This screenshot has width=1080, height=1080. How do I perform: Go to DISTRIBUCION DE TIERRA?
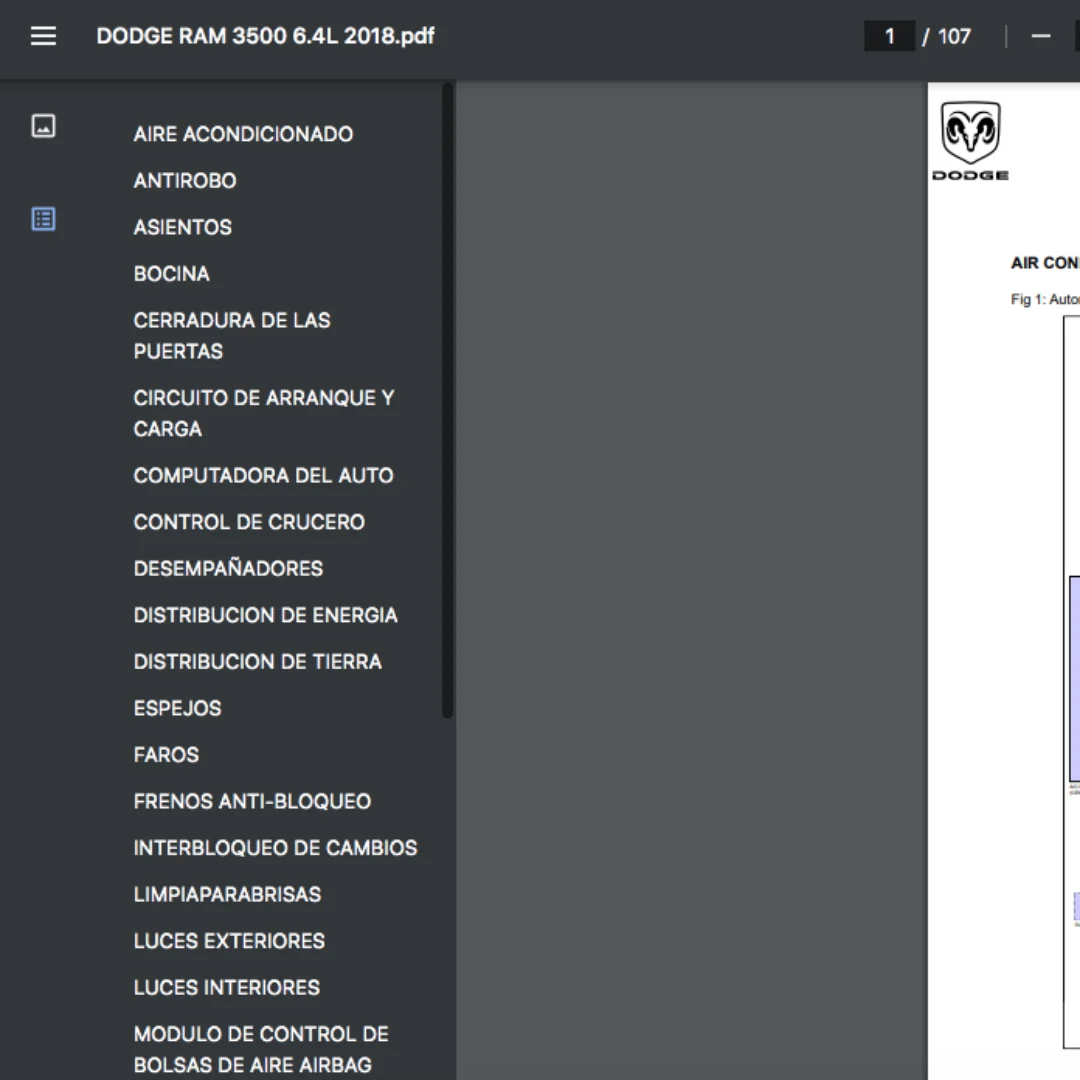click(x=258, y=661)
